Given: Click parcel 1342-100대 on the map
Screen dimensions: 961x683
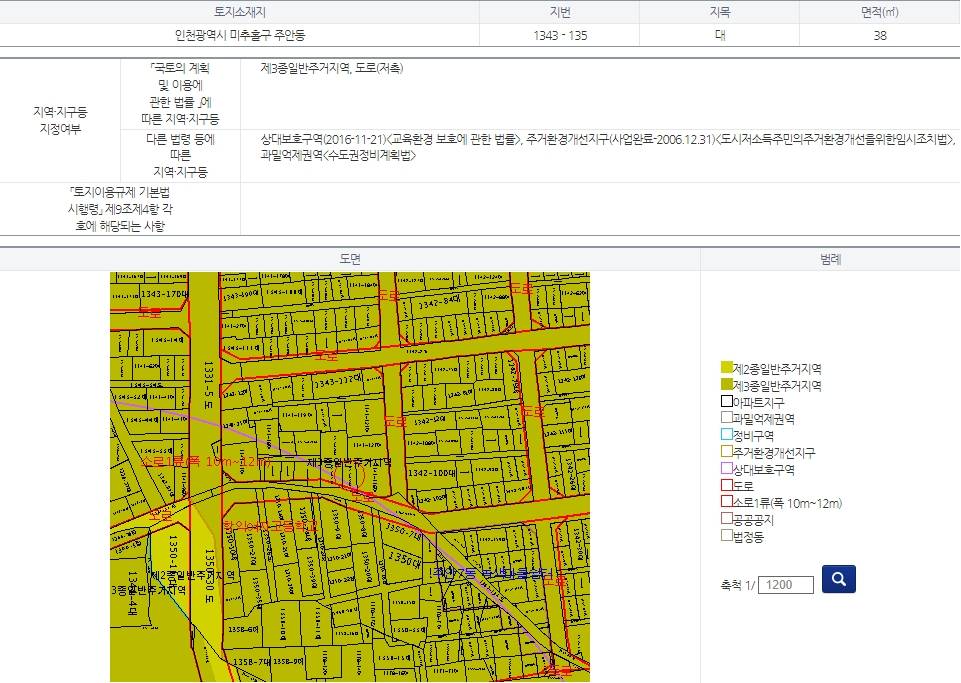Looking at the screenshot, I should click(x=432, y=473).
